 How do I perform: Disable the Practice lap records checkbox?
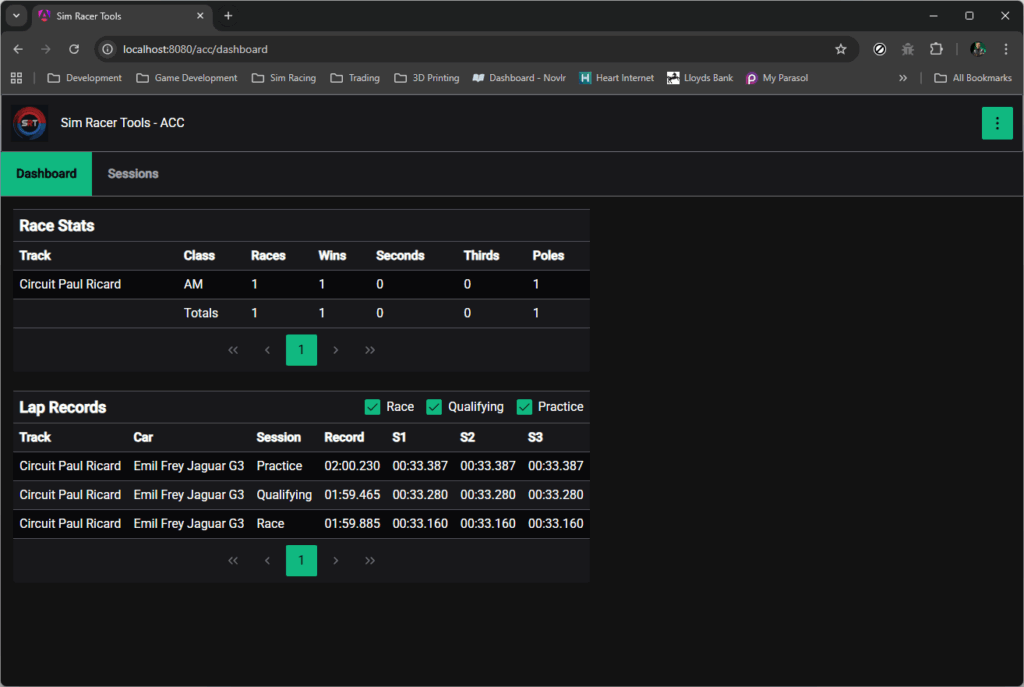(524, 407)
